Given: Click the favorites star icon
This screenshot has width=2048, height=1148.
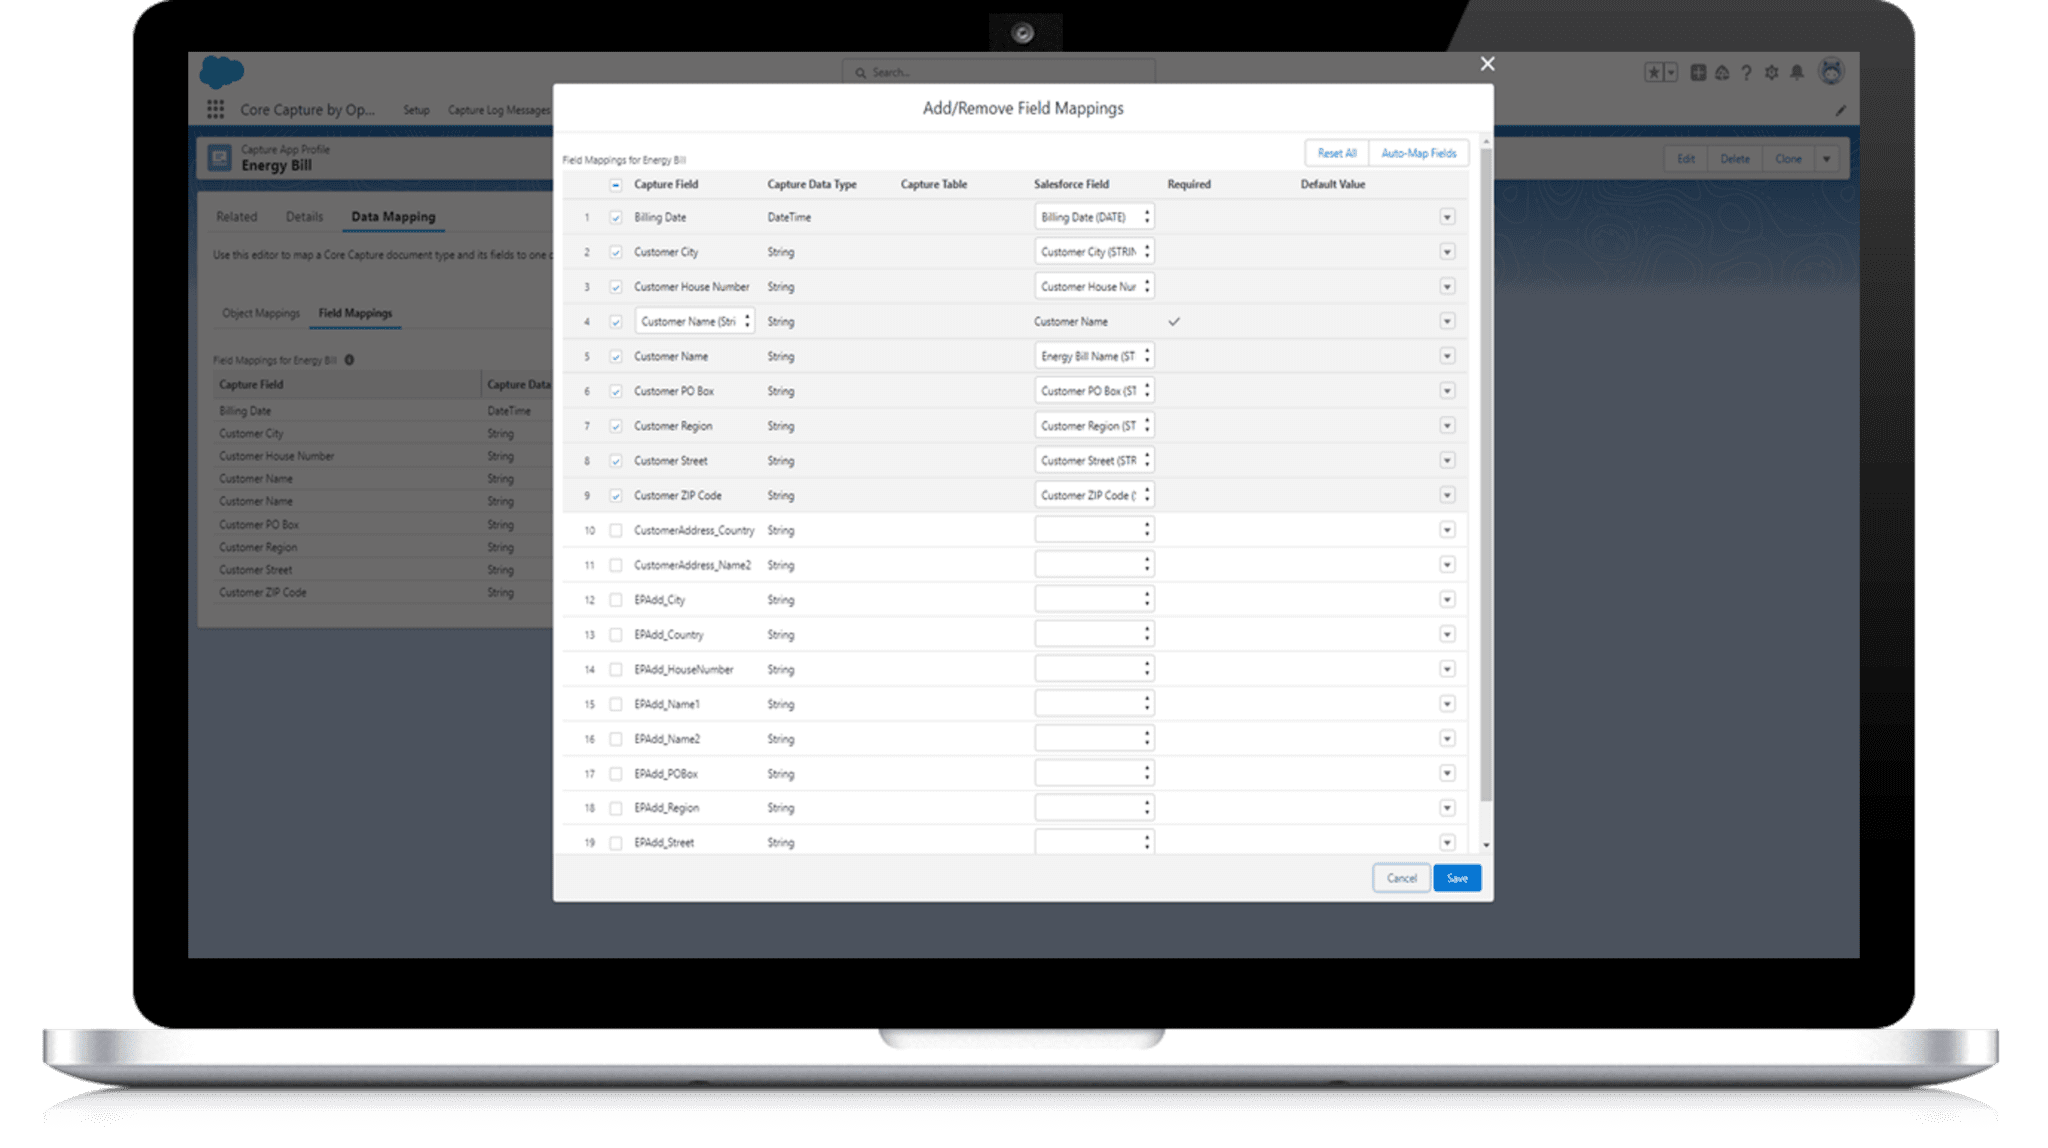Looking at the screenshot, I should [x=1655, y=72].
